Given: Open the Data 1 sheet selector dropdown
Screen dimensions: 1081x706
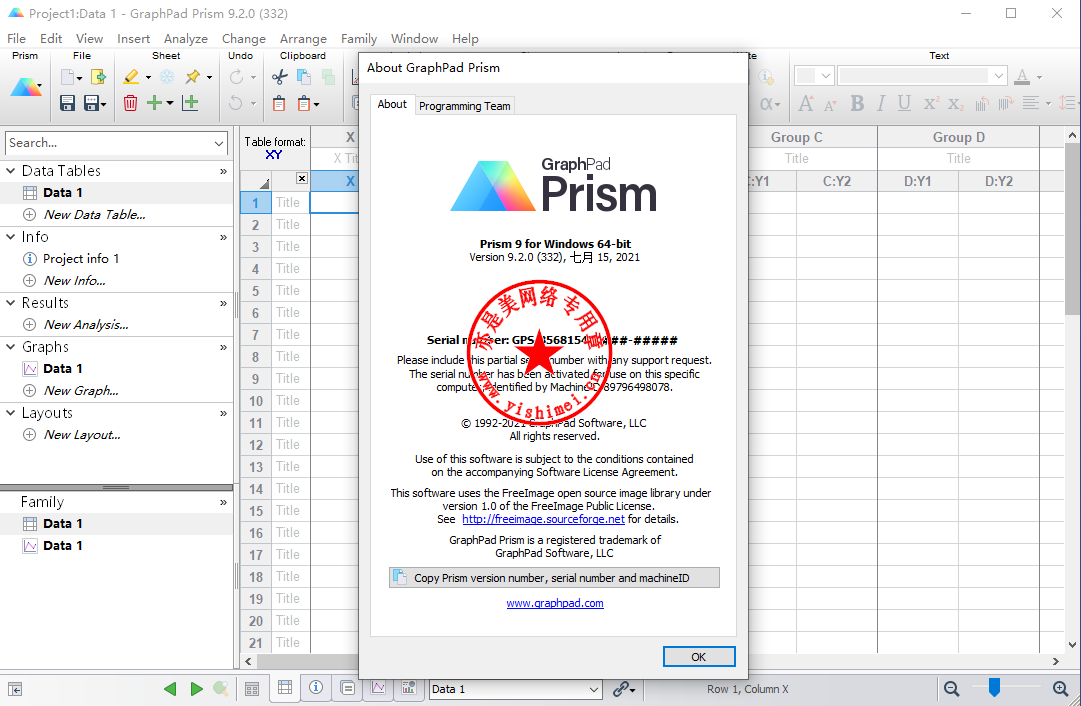Looking at the screenshot, I should pos(594,689).
